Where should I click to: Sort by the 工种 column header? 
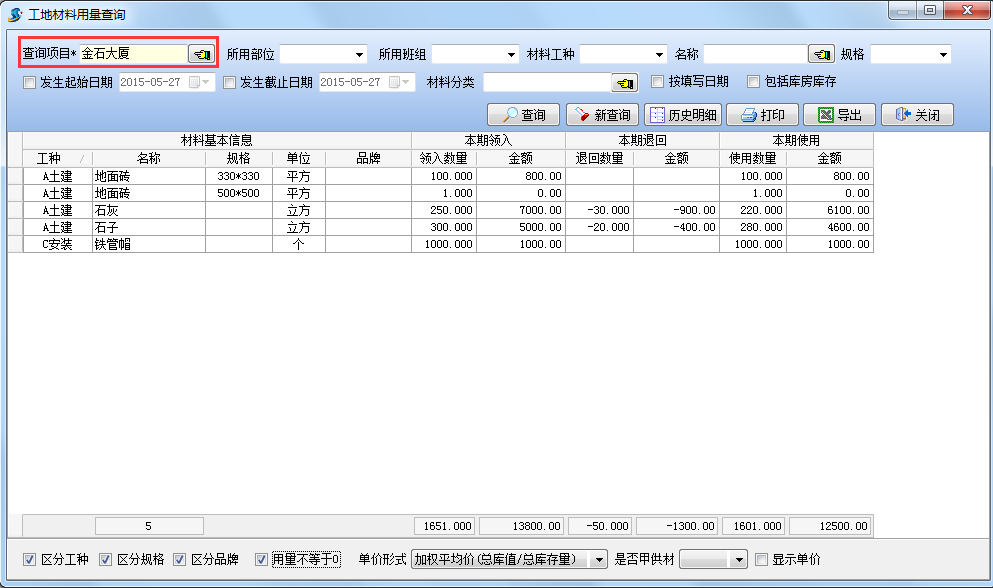click(x=49, y=158)
